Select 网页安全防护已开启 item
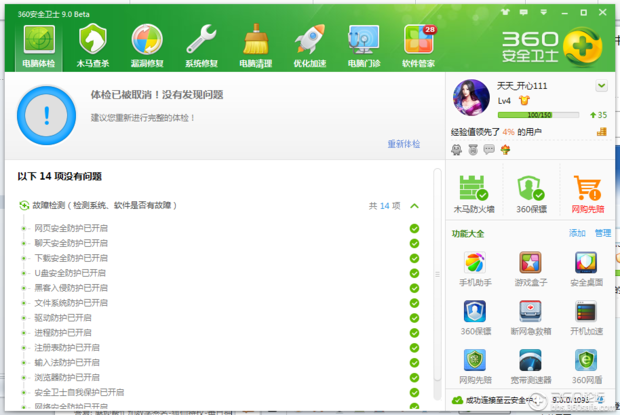620x415 pixels. pos(71,228)
